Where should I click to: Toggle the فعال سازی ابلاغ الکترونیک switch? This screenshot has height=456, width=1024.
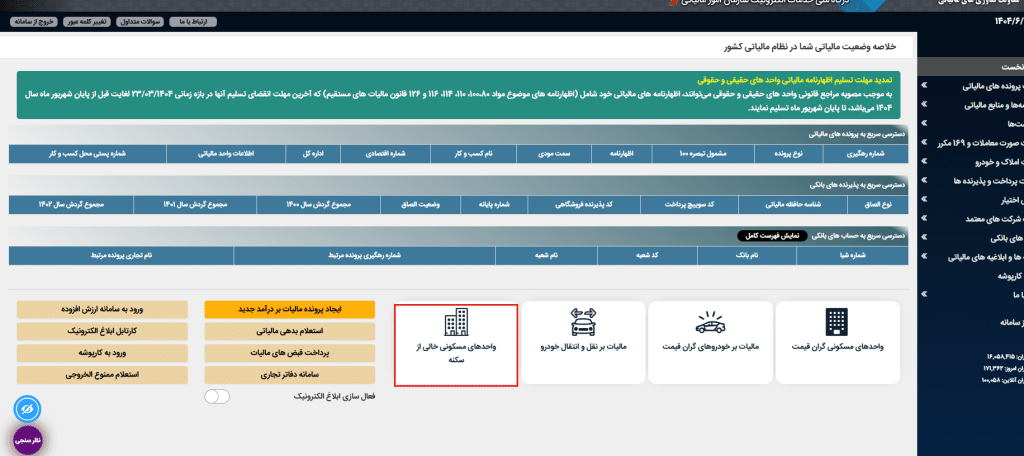(x=216, y=397)
